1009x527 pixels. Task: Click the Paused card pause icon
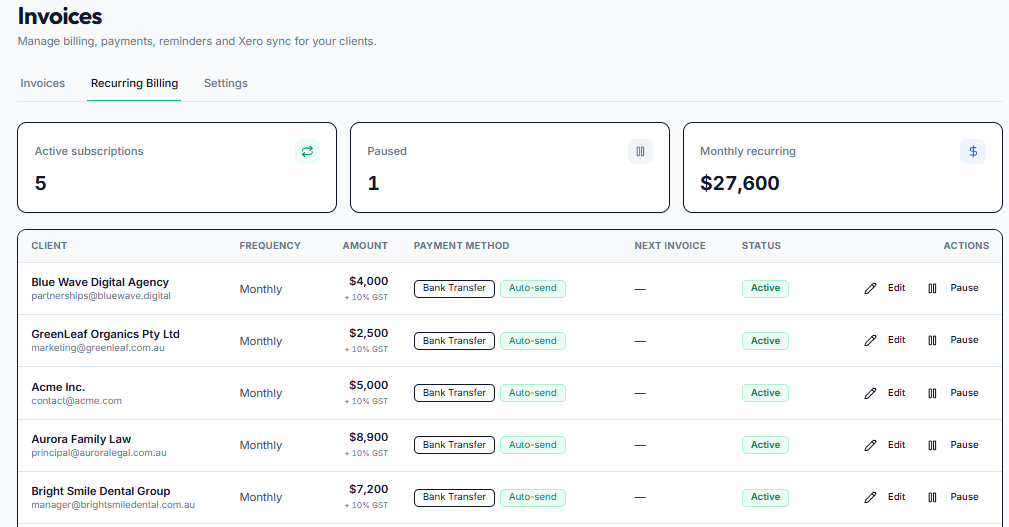(640, 151)
